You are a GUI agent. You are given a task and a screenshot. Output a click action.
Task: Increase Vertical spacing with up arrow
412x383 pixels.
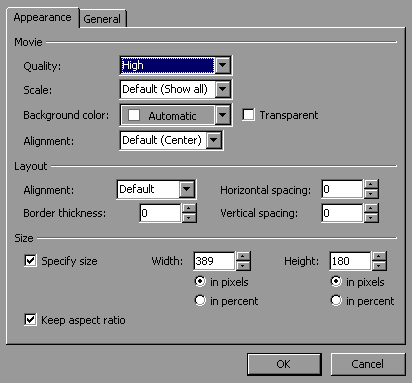pos(371,208)
